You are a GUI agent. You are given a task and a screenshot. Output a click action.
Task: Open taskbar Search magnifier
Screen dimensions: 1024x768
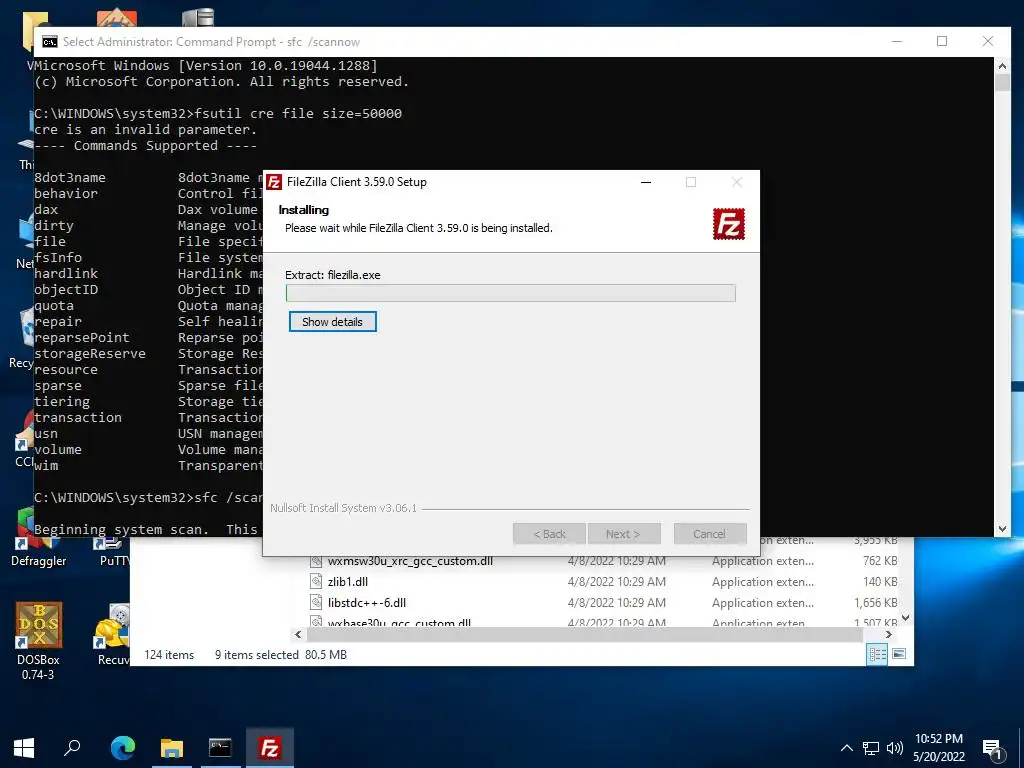[x=72, y=748]
